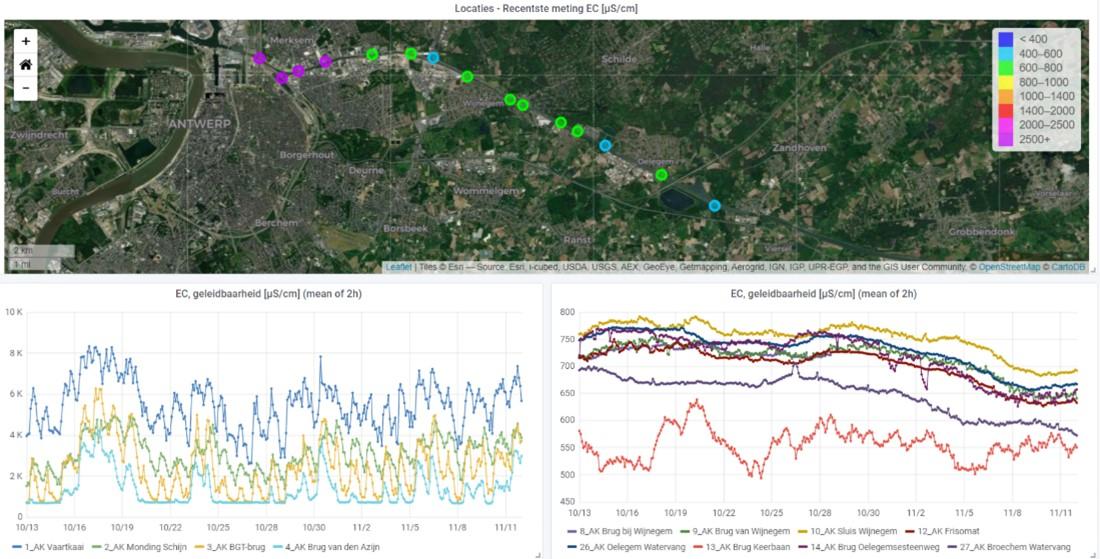Click the '10/13' x-axis label on left chart
The image size is (1100, 559).
[26, 527]
